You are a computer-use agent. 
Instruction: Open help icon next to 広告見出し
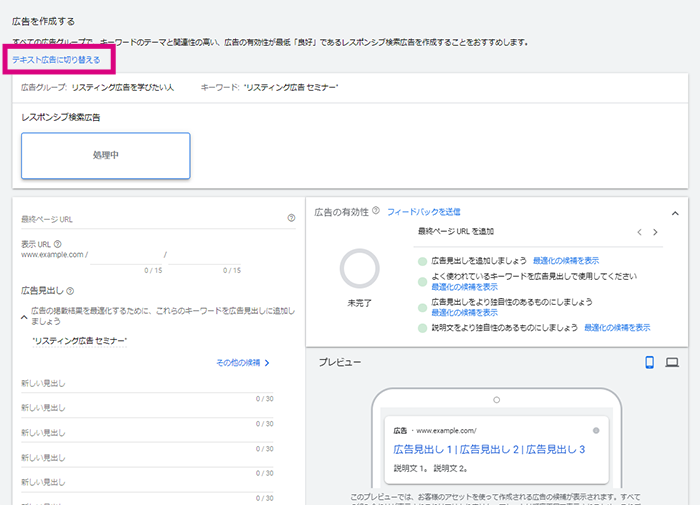coord(70,291)
